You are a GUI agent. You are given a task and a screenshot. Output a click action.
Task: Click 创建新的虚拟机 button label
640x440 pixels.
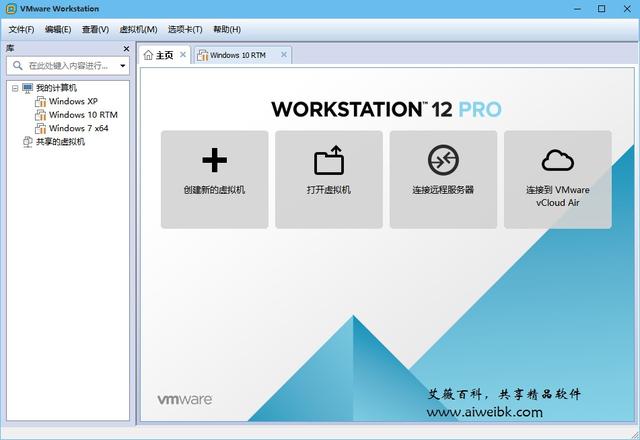[214, 190]
